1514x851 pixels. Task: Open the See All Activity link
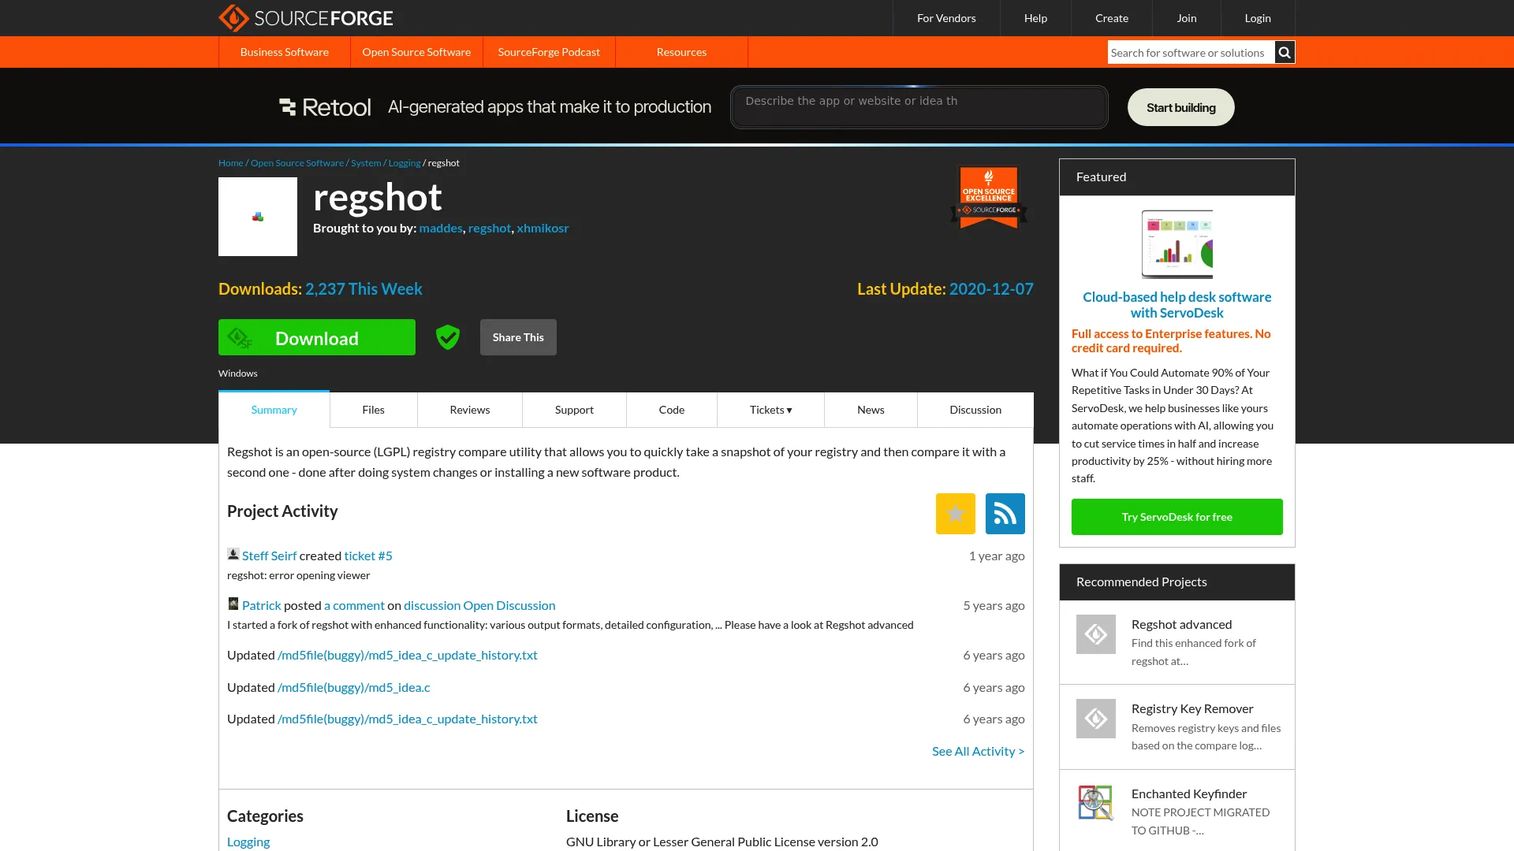978,751
